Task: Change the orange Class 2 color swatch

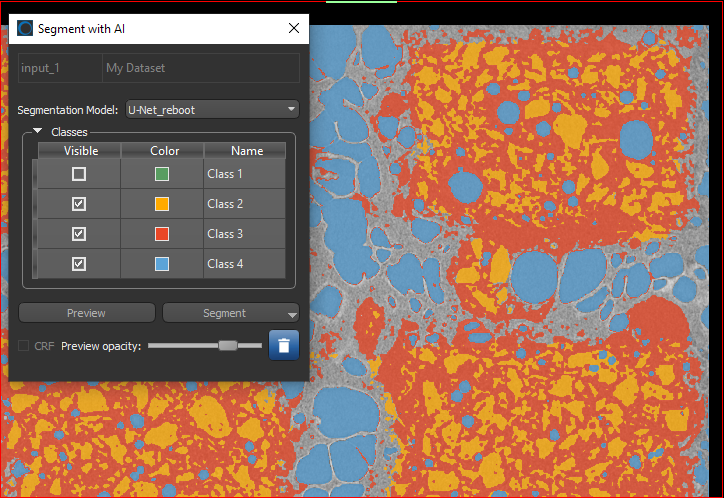Action: [162, 204]
